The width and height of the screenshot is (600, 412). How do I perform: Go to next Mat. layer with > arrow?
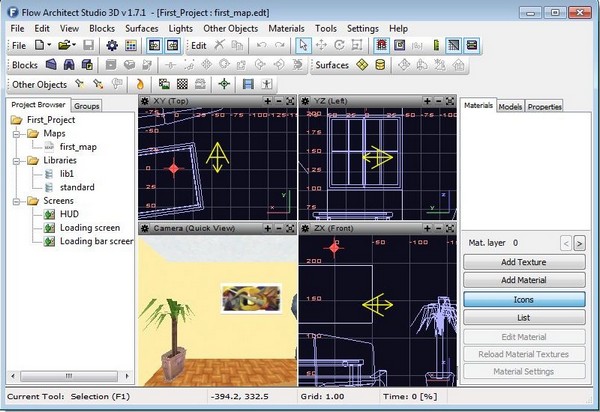click(x=579, y=243)
